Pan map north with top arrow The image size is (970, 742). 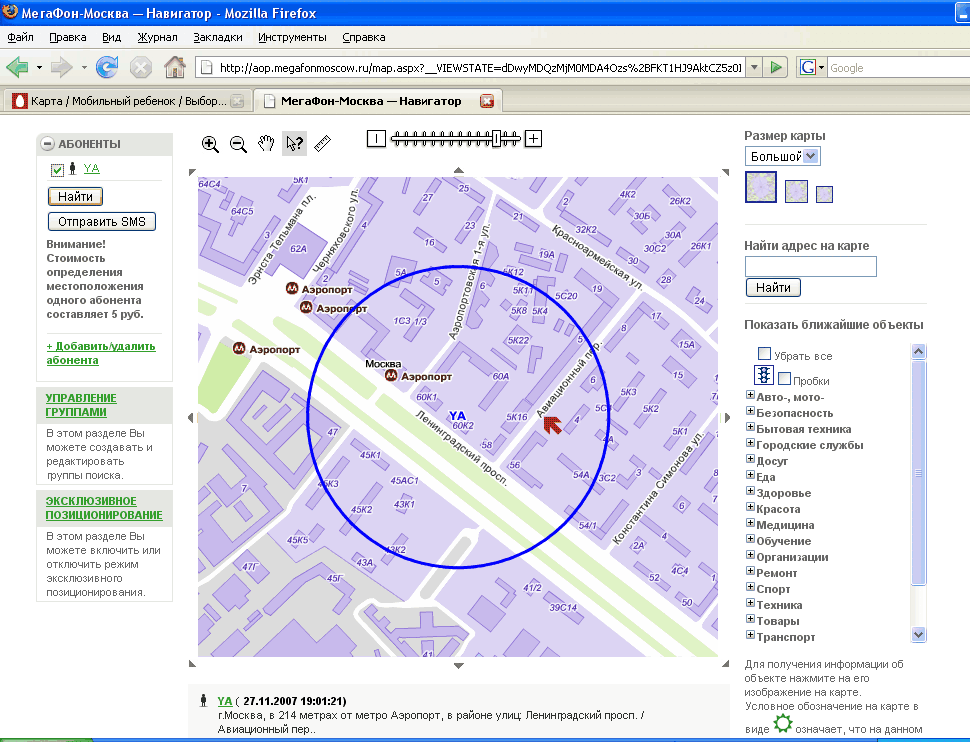(458, 170)
